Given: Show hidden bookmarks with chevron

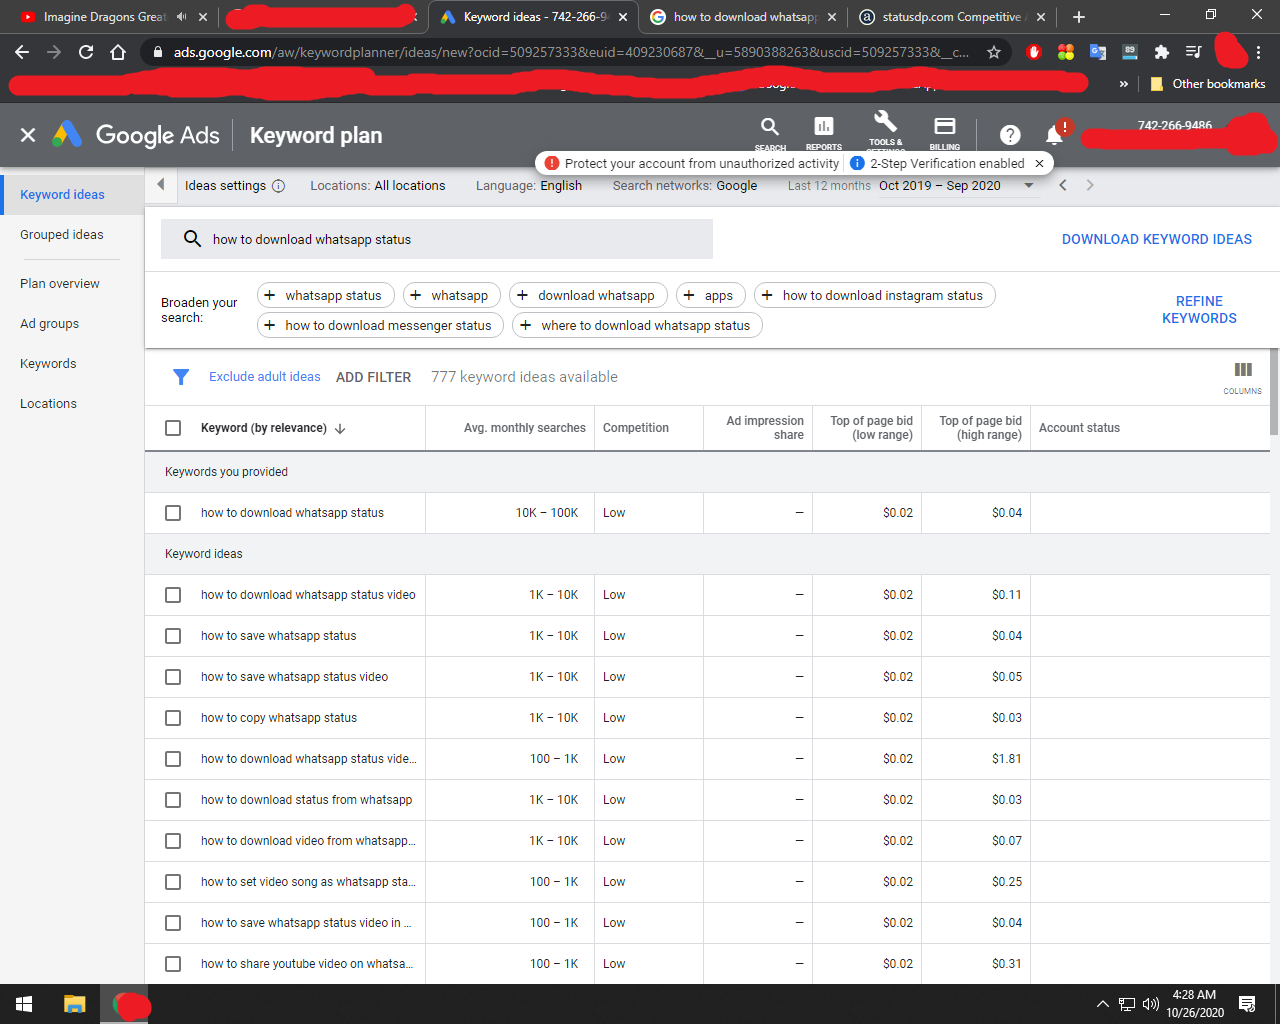Looking at the screenshot, I should (x=1124, y=84).
